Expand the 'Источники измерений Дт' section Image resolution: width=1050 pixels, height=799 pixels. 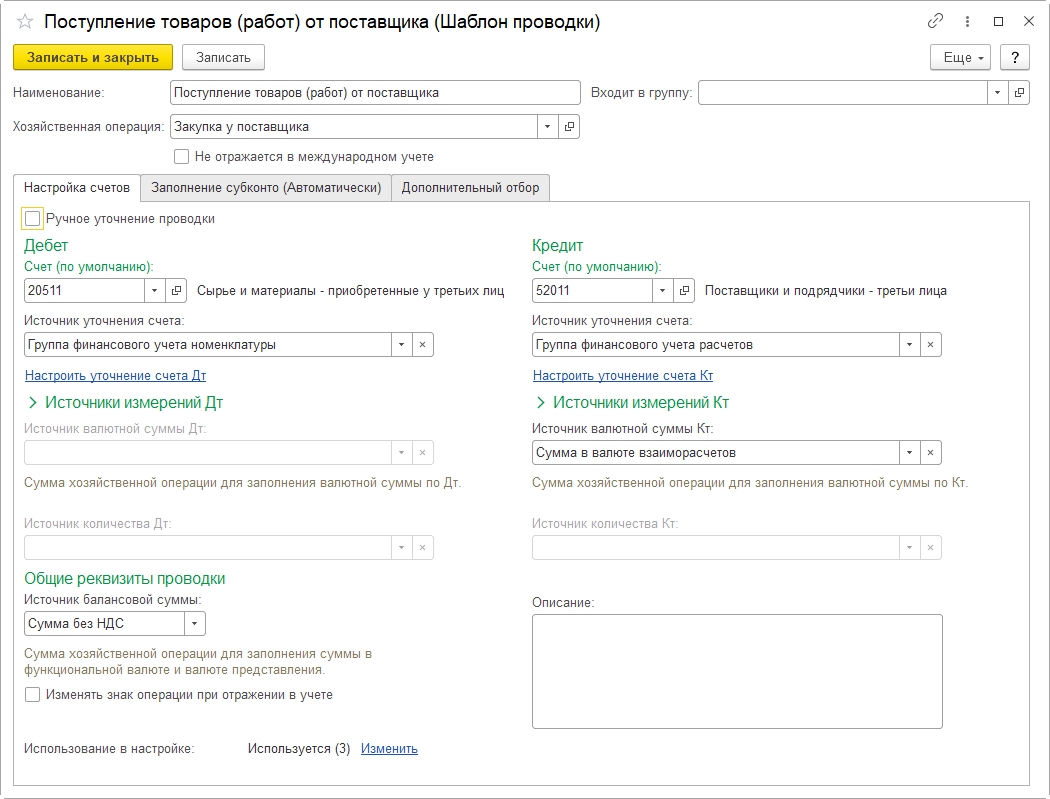(x=33, y=403)
